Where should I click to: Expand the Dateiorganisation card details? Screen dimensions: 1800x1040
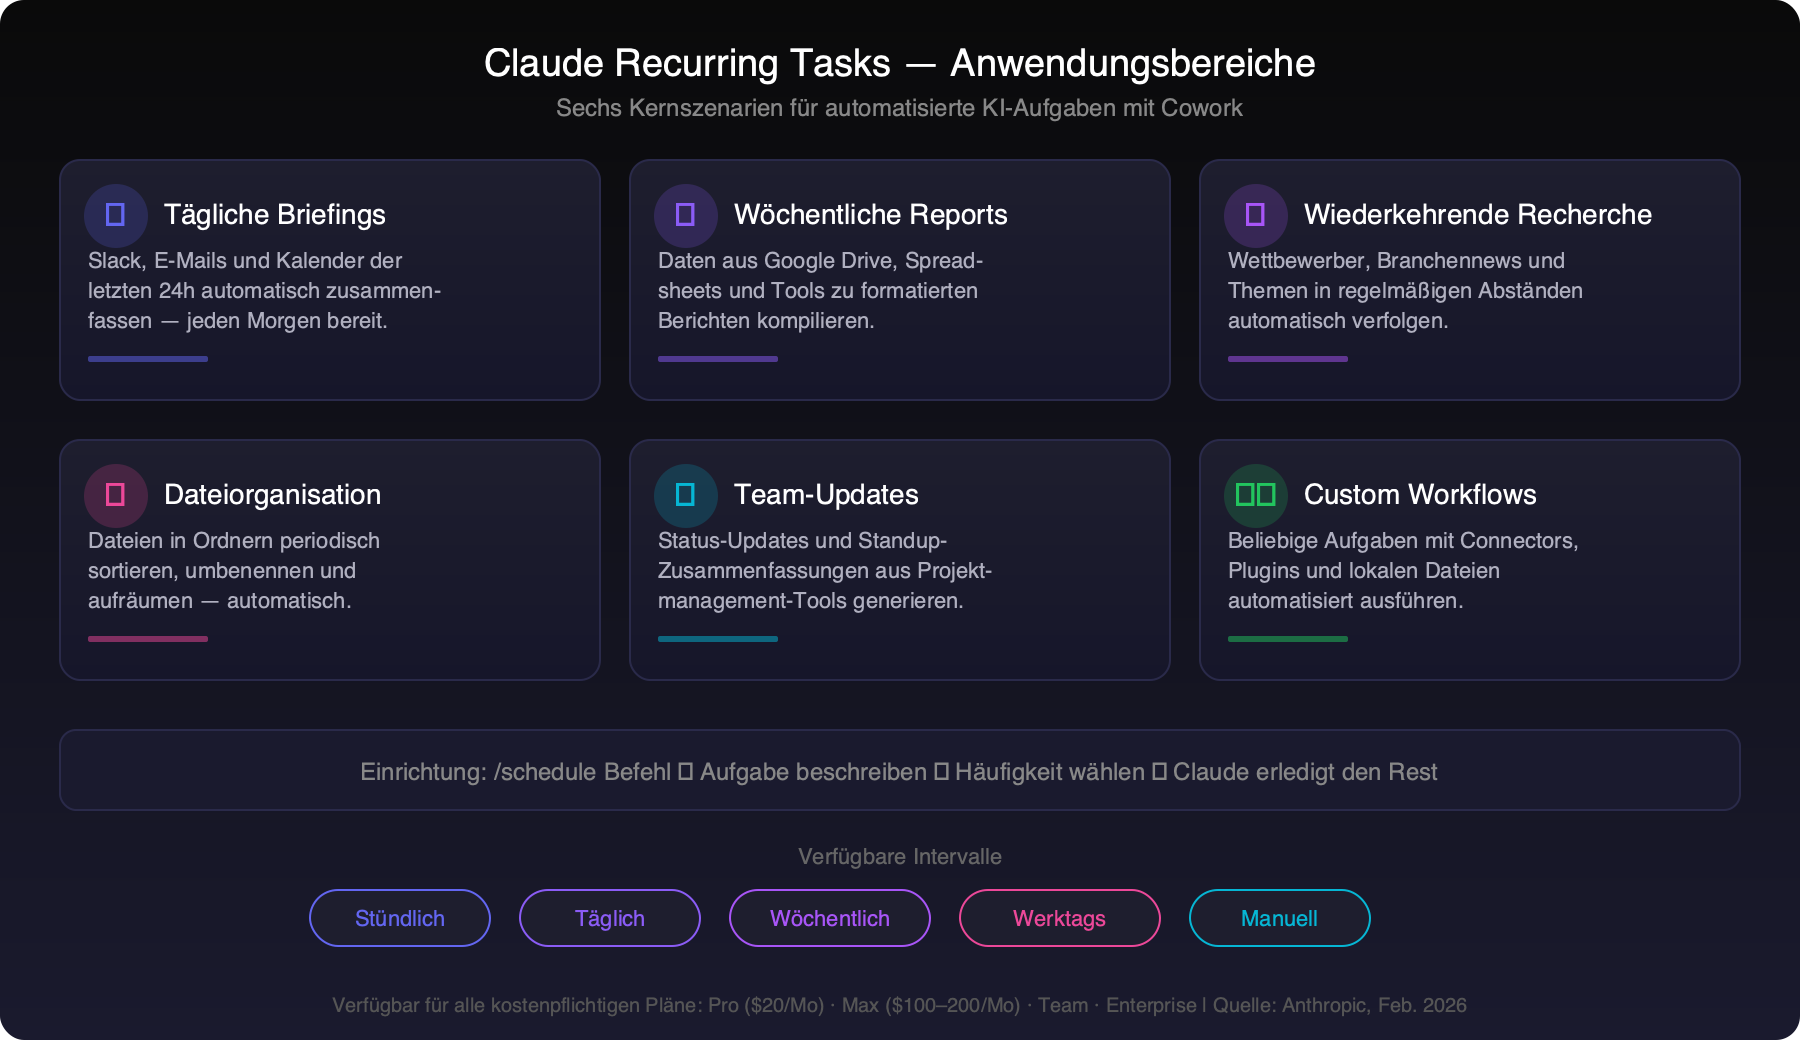pos(330,561)
